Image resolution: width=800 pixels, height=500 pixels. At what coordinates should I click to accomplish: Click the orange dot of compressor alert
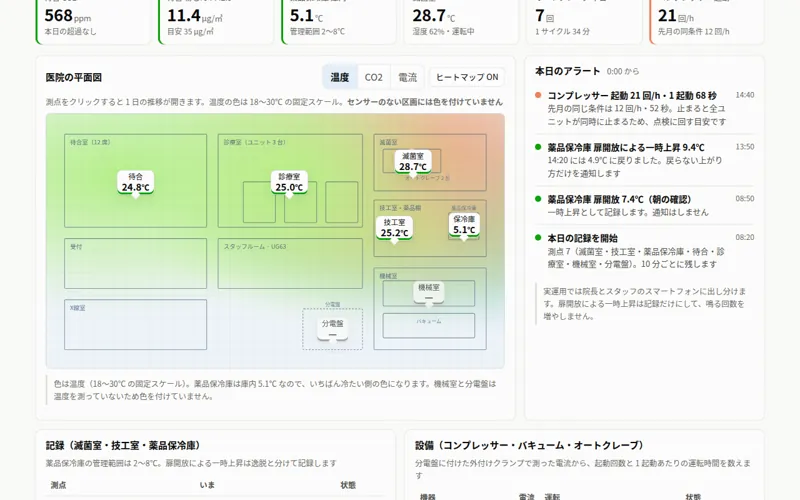(x=538, y=95)
